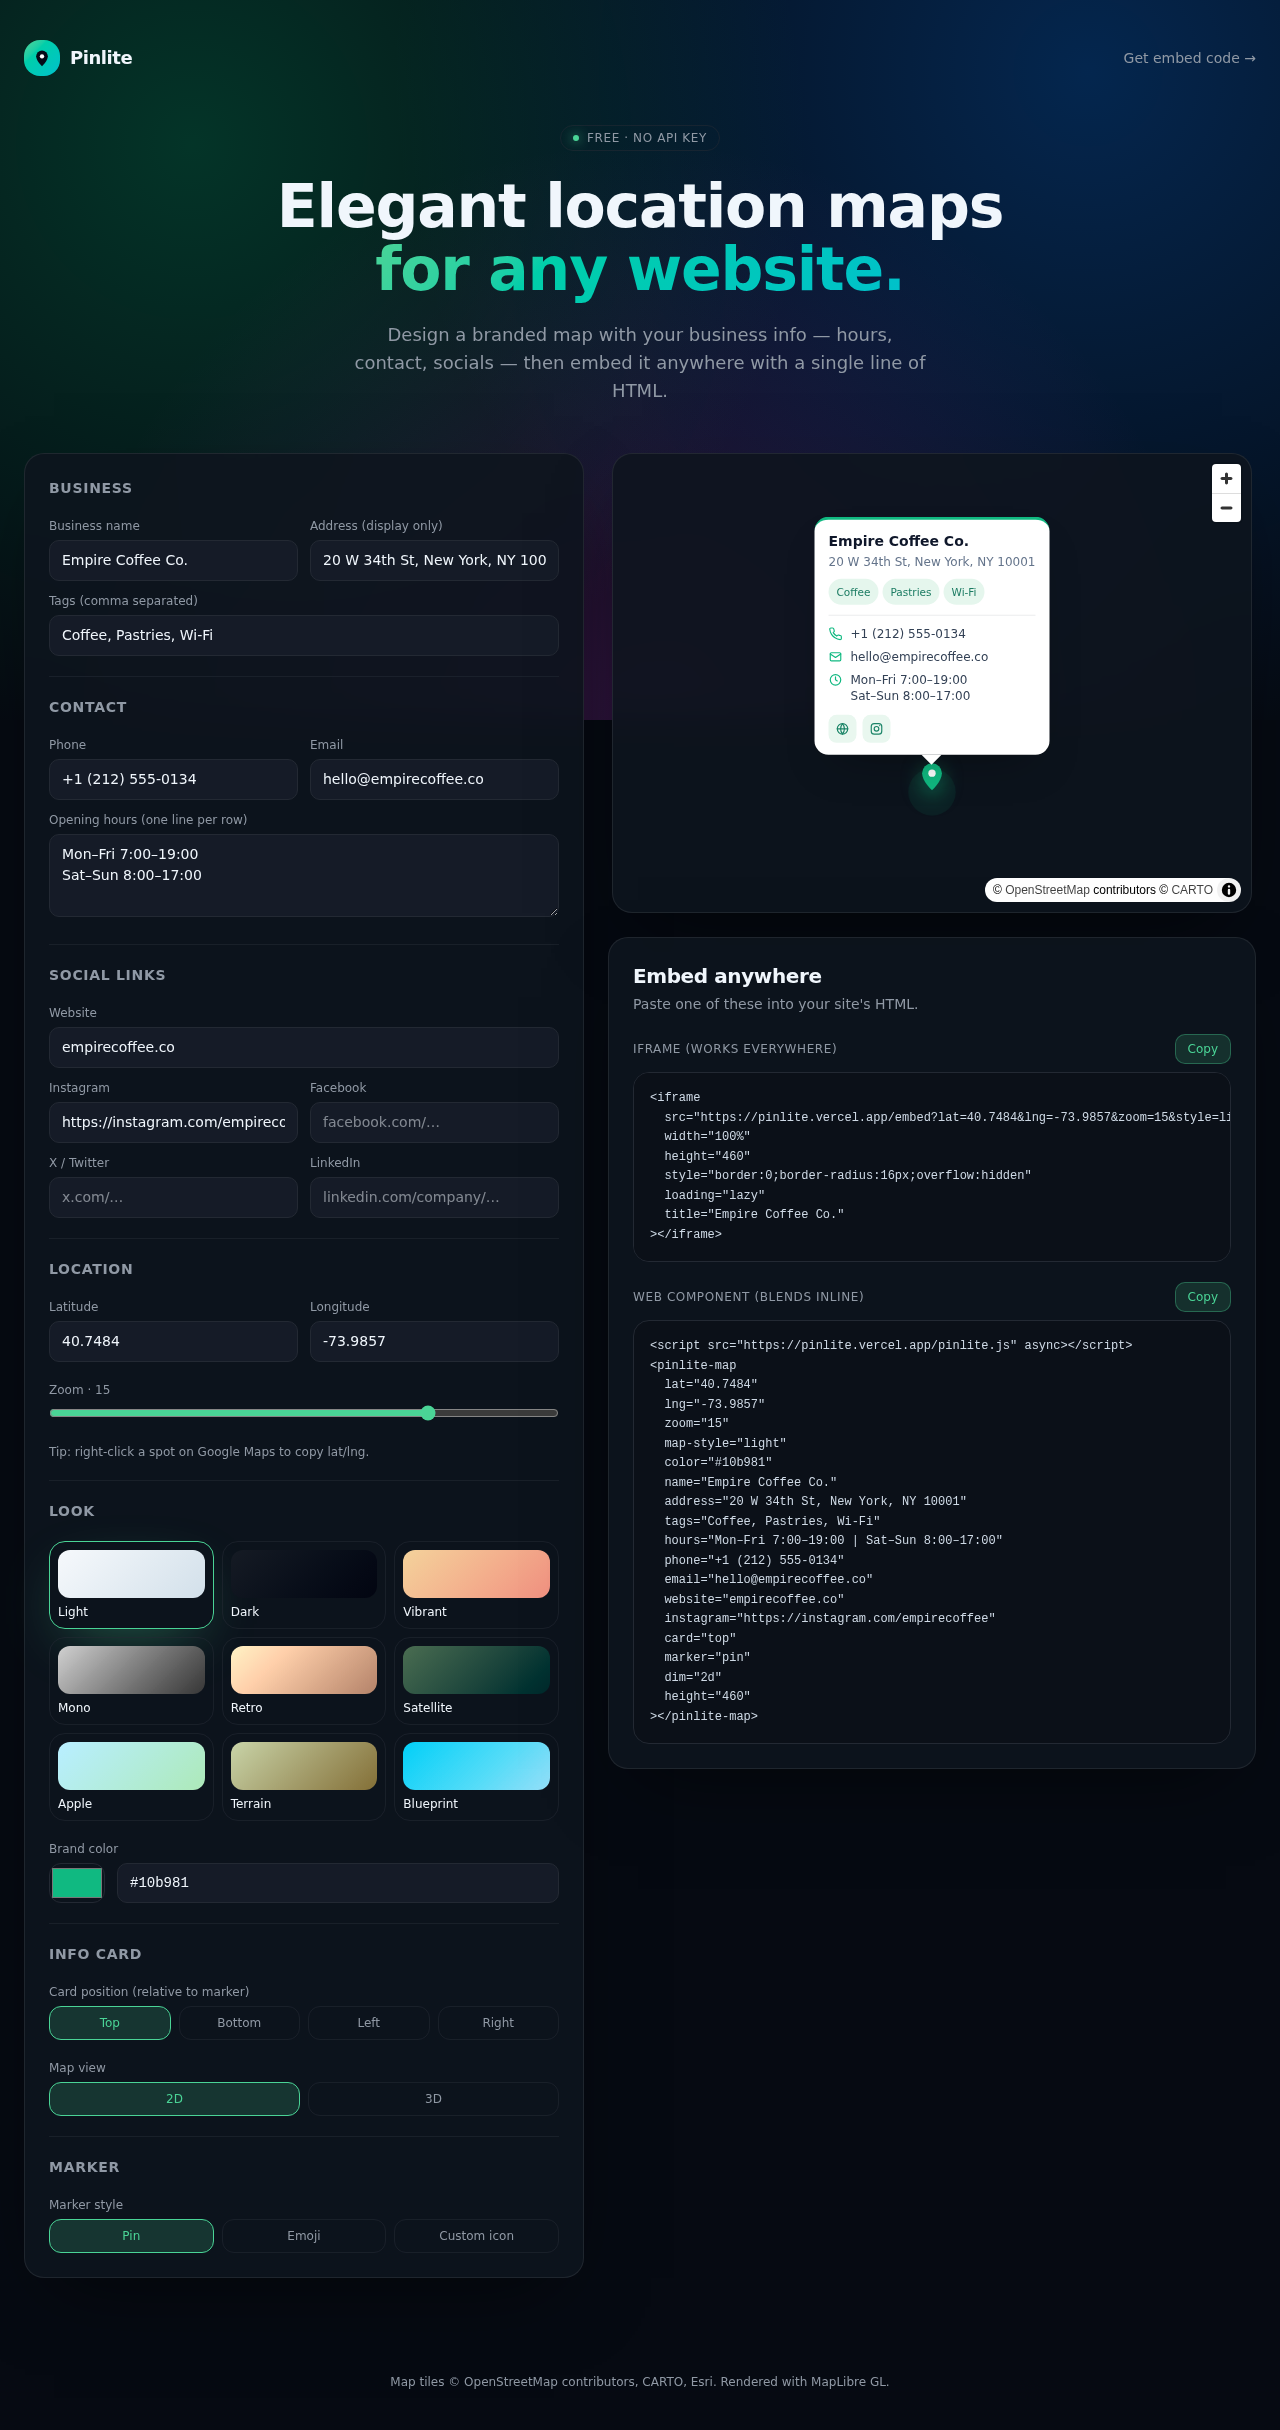Click the email envelope icon on card
Image resolution: width=1280 pixels, height=2430 pixels.
[836, 657]
